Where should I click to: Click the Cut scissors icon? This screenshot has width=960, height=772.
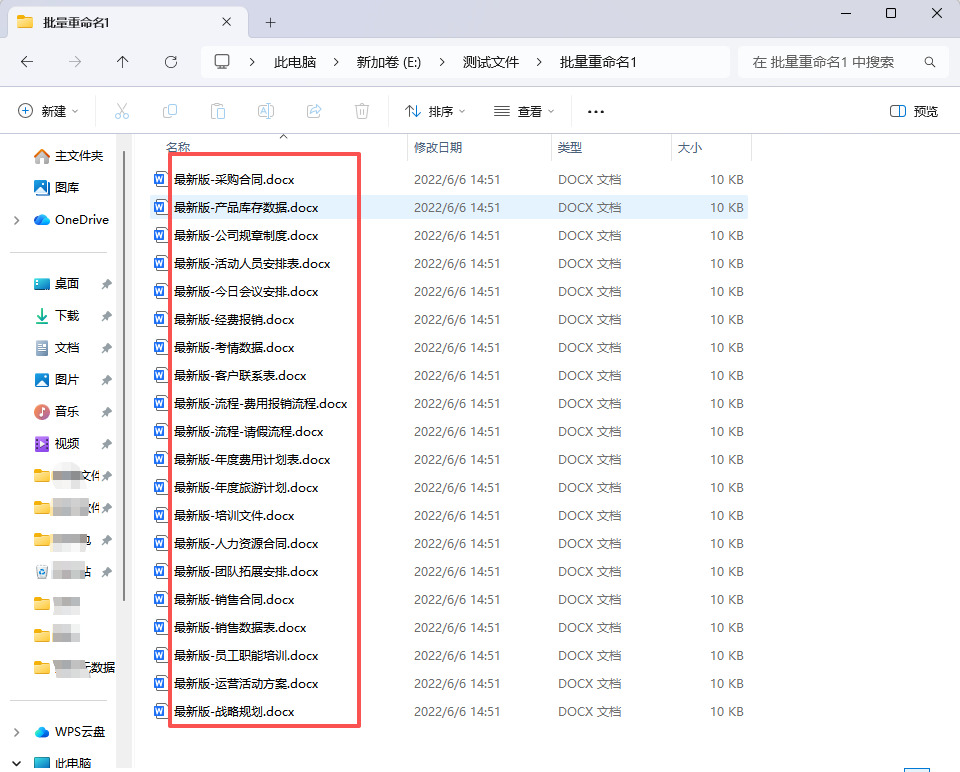tap(122, 111)
